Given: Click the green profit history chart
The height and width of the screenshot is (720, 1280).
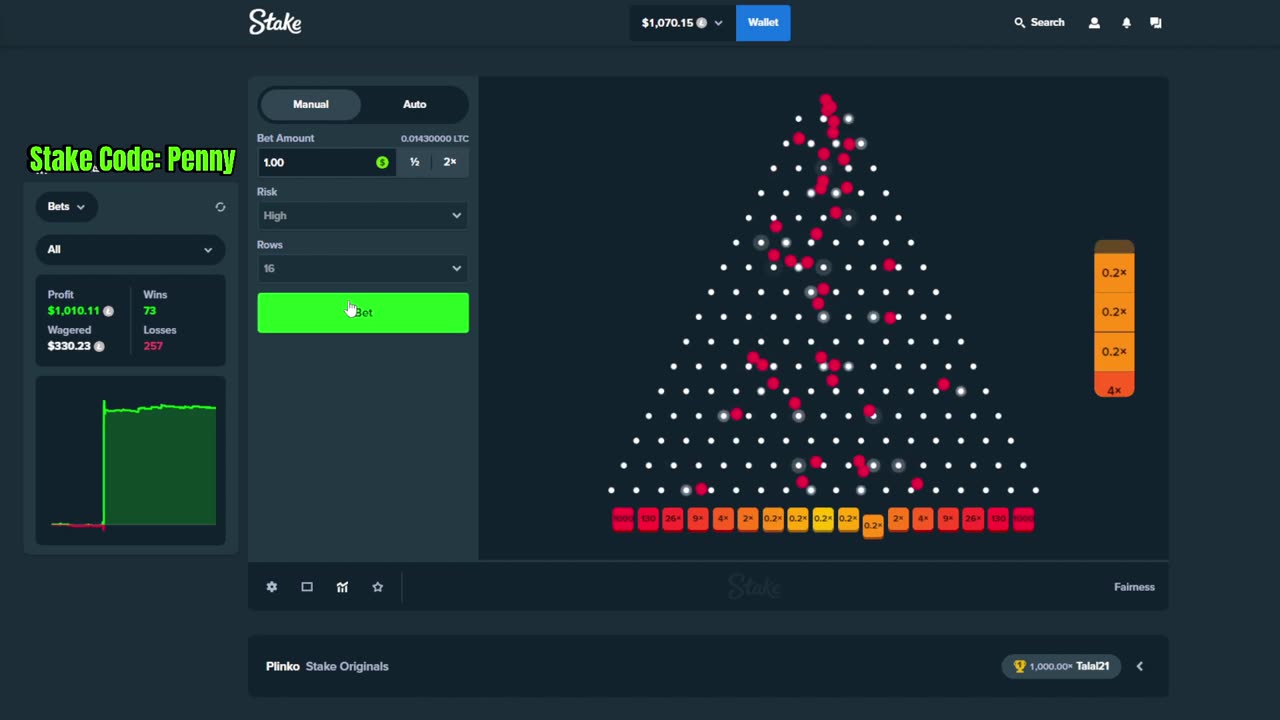Looking at the screenshot, I should pyautogui.click(x=133, y=462).
